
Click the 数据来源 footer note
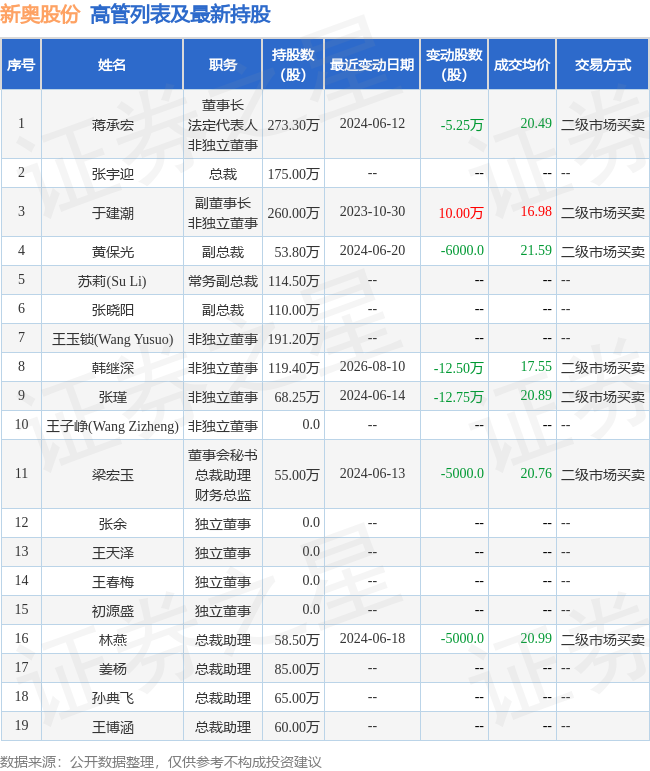point(160,762)
